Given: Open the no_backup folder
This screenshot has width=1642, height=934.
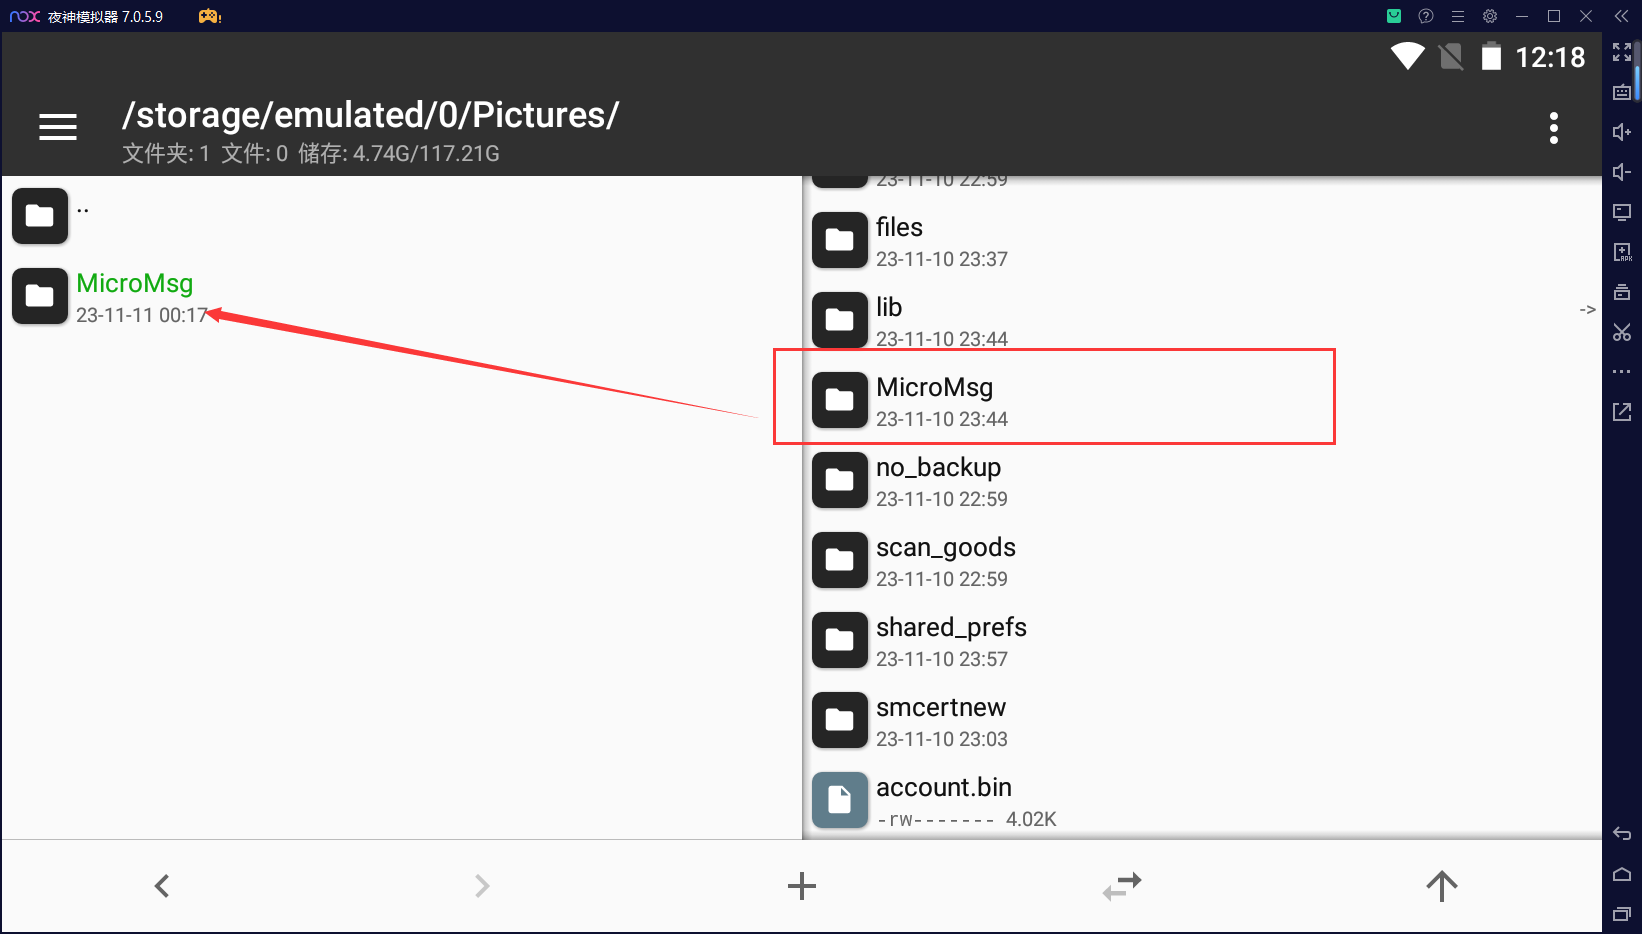Looking at the screenshot, I should tap(1202, 481).
